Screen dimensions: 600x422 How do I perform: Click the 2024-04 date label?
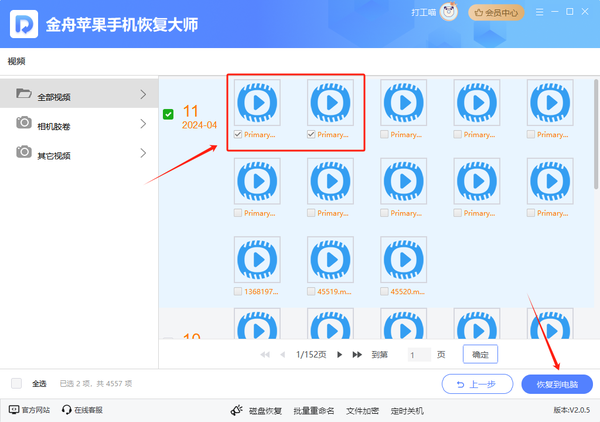click(x=199, y=125)
